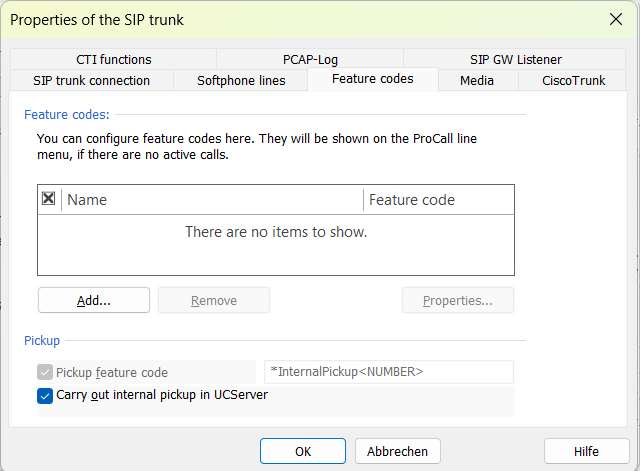Switch to the Media tab
Screen dimensions: 640x471
point(477,81)
